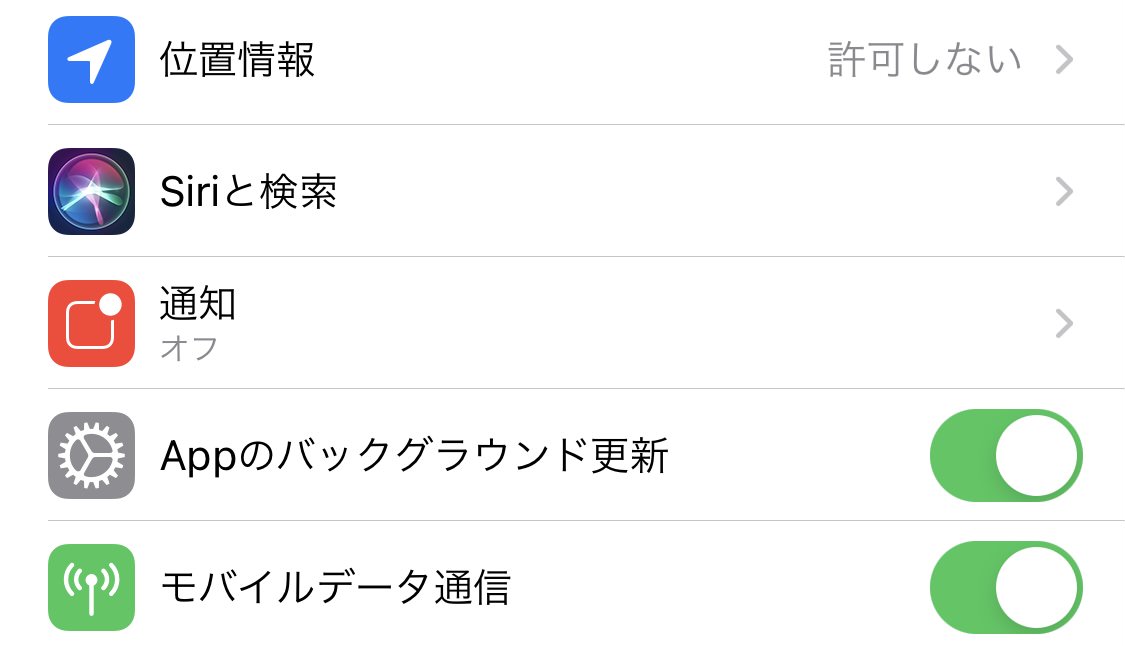This screenshot has height=646, width=1125.
Task: Open the 通知 label
Action: (198, 303)
